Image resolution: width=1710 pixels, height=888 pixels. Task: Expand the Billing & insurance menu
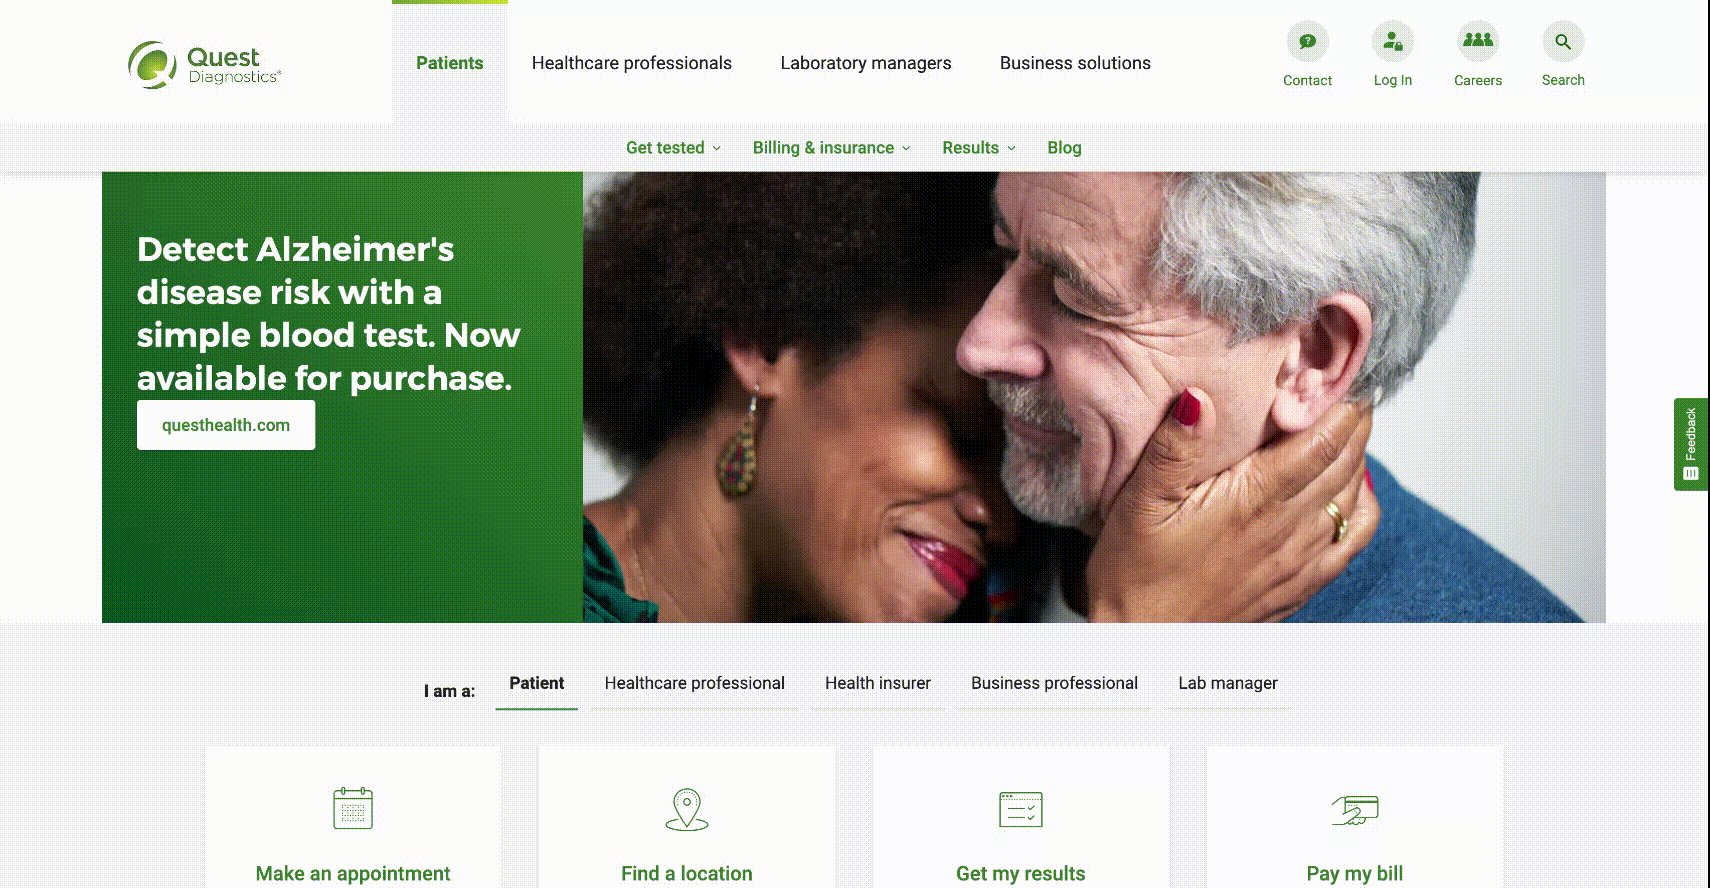(x=832, y=148)
